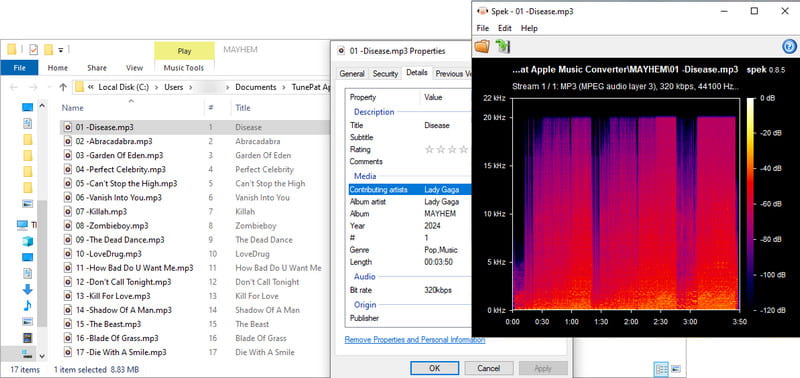Expand the chevron after Users in address bar
The height and width of the screenshot is (378, 800).
[190, 87]
